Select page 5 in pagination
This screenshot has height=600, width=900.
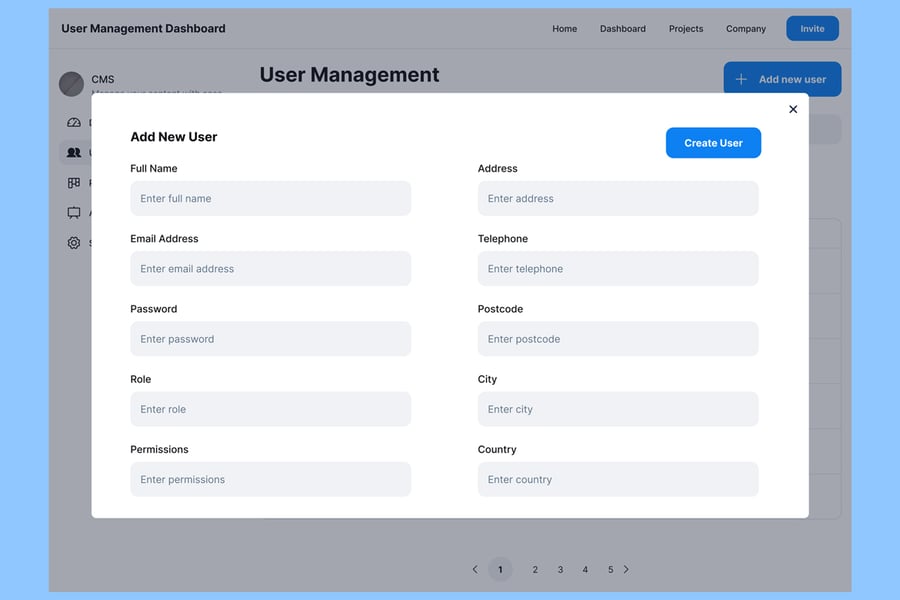[610, 570]
